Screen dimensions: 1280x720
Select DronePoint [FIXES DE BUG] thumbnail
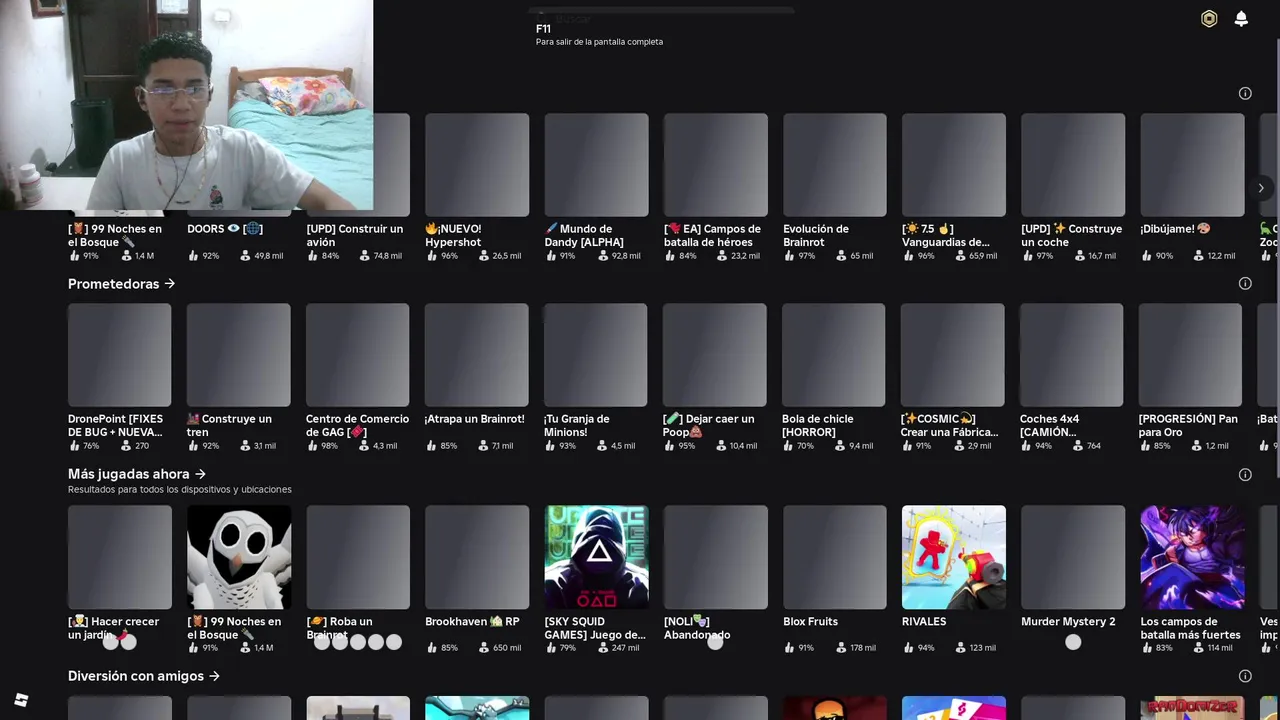click(x=119, y=355)
